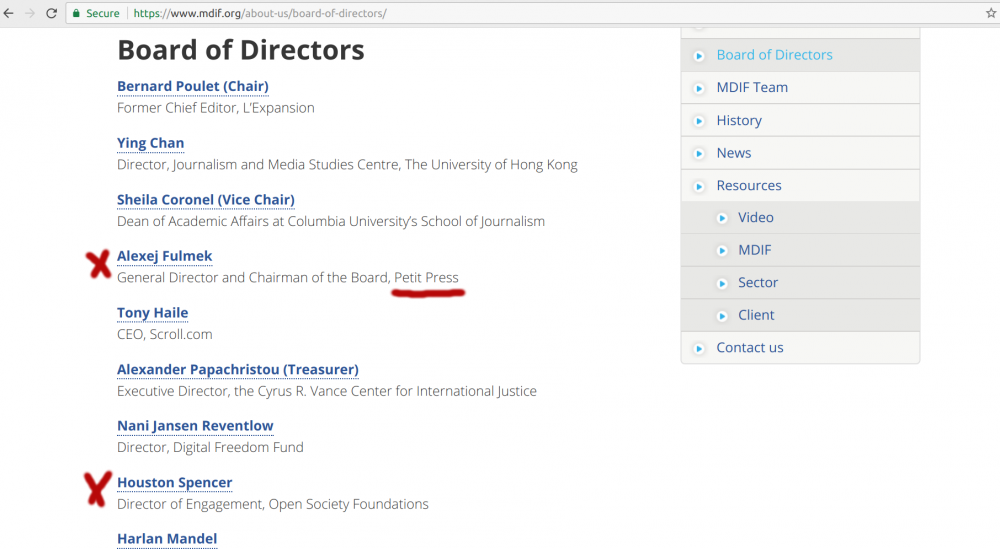Click the browser back arrow

[8, 13]
